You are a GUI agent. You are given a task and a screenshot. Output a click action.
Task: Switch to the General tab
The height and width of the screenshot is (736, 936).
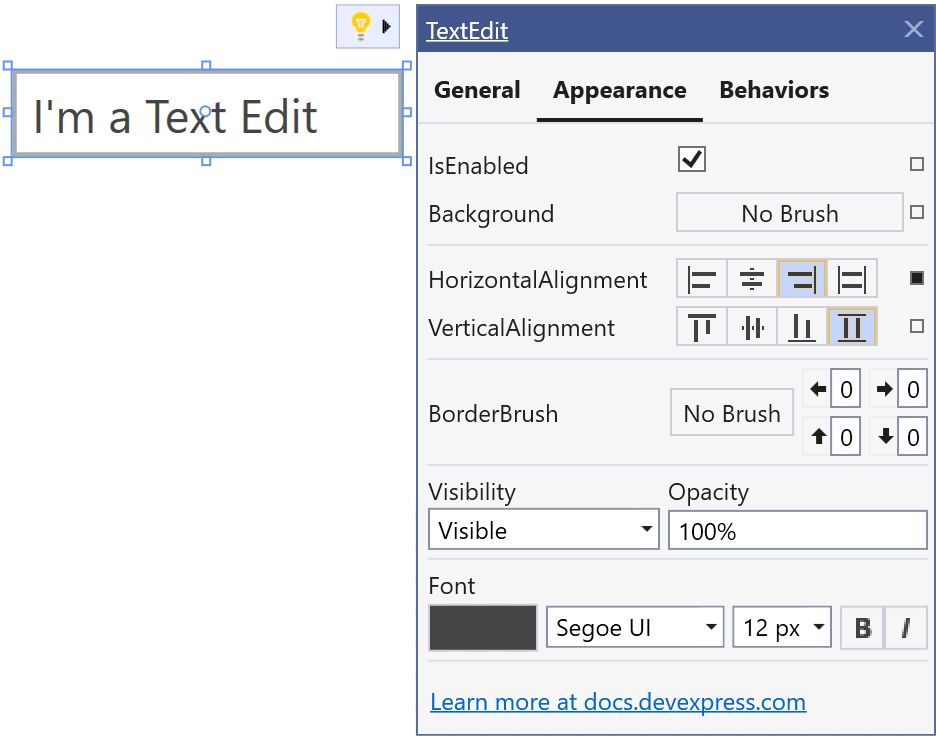477,90
